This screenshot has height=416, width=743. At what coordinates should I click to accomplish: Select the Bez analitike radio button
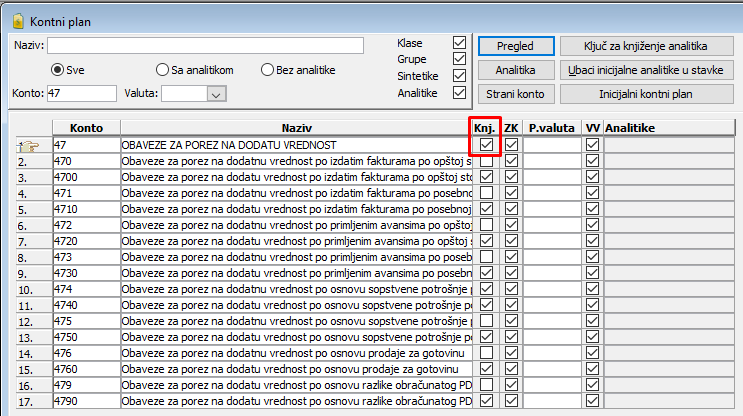[x=267, y=70]
